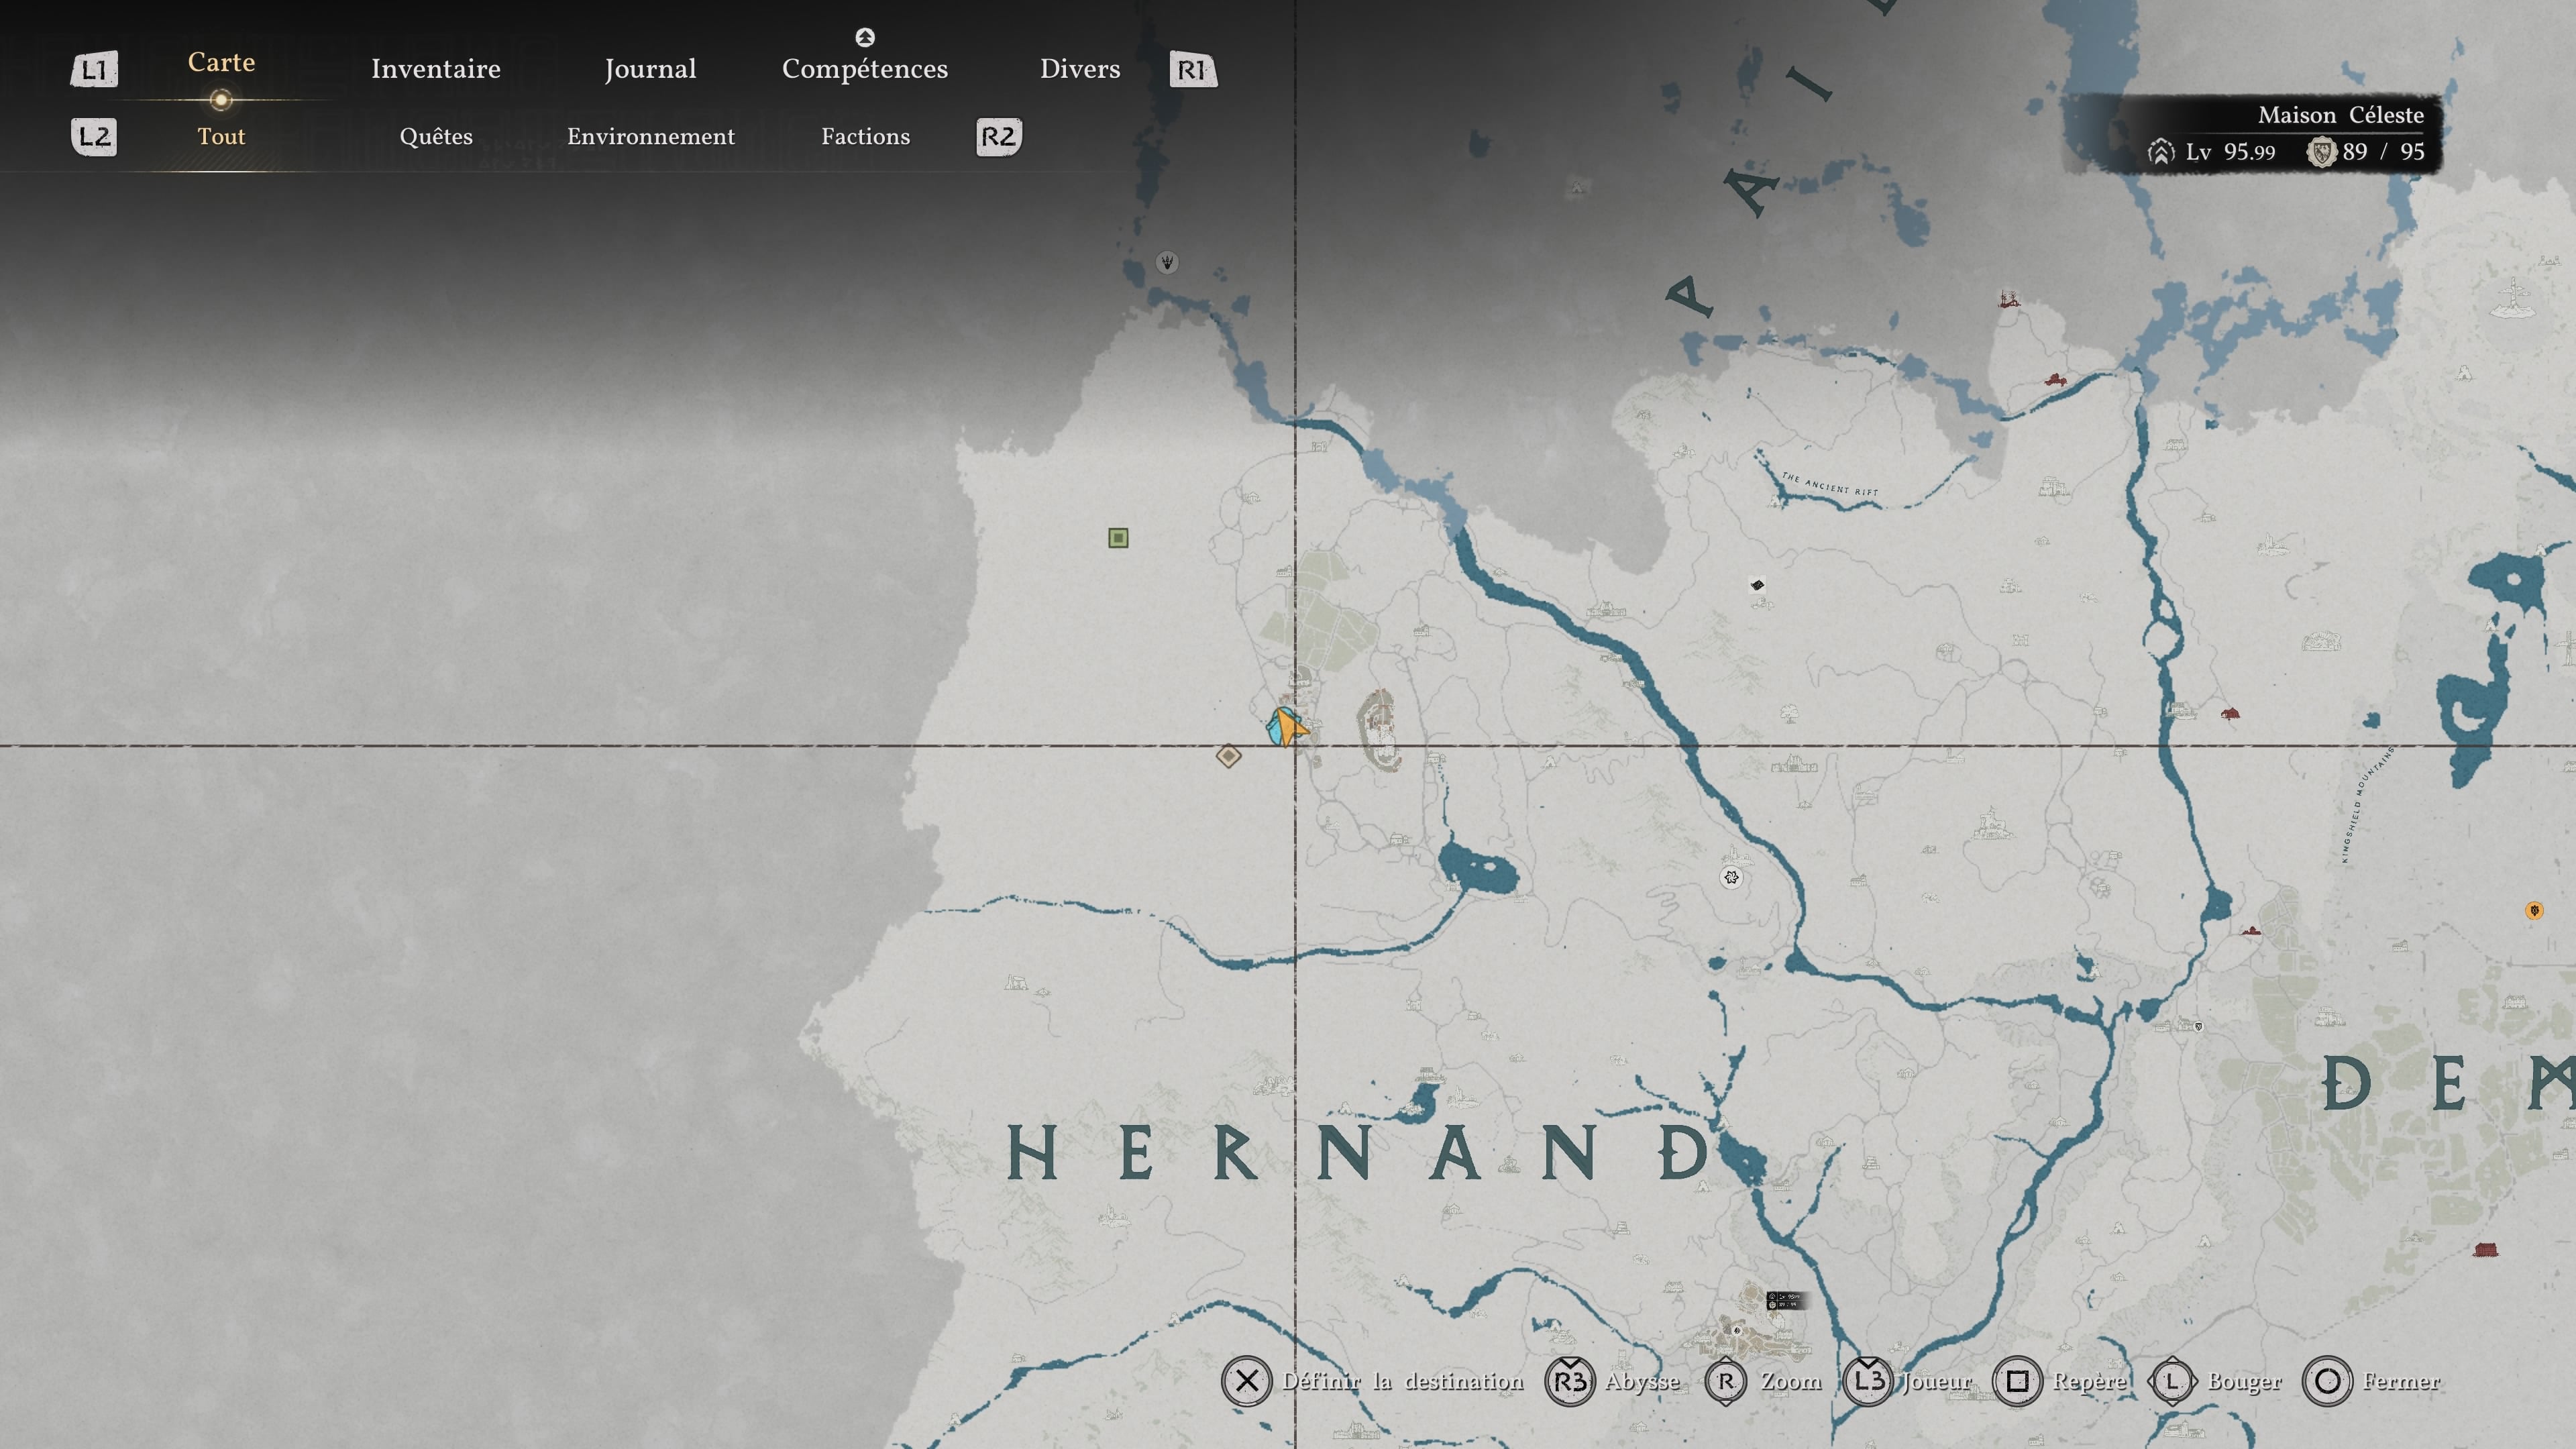2576x1449 pixels.
Task: Open the Divers tab
Action: pyautogui.click(x=1080, y=69)
